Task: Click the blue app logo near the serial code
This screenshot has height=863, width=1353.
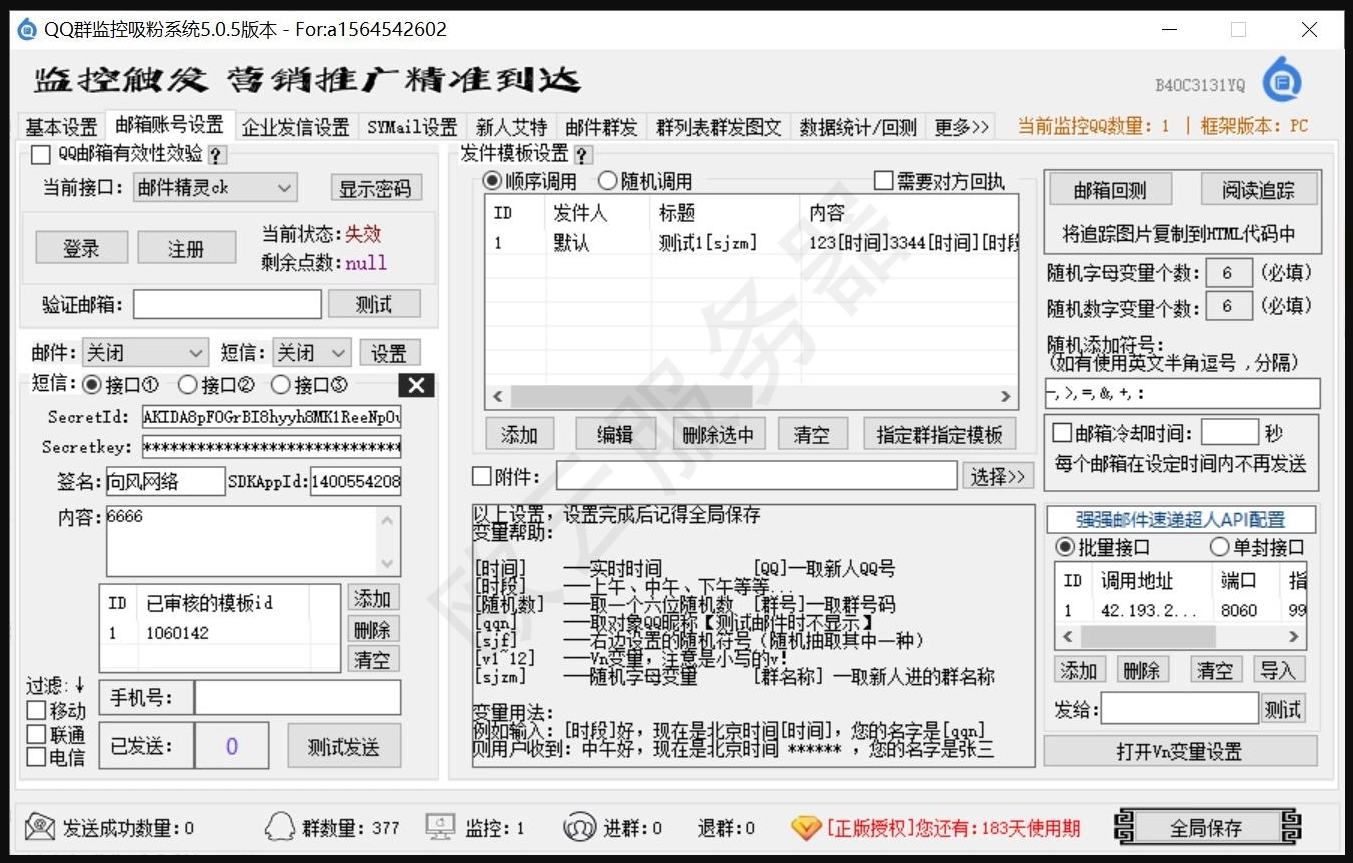Action: 1282,82
